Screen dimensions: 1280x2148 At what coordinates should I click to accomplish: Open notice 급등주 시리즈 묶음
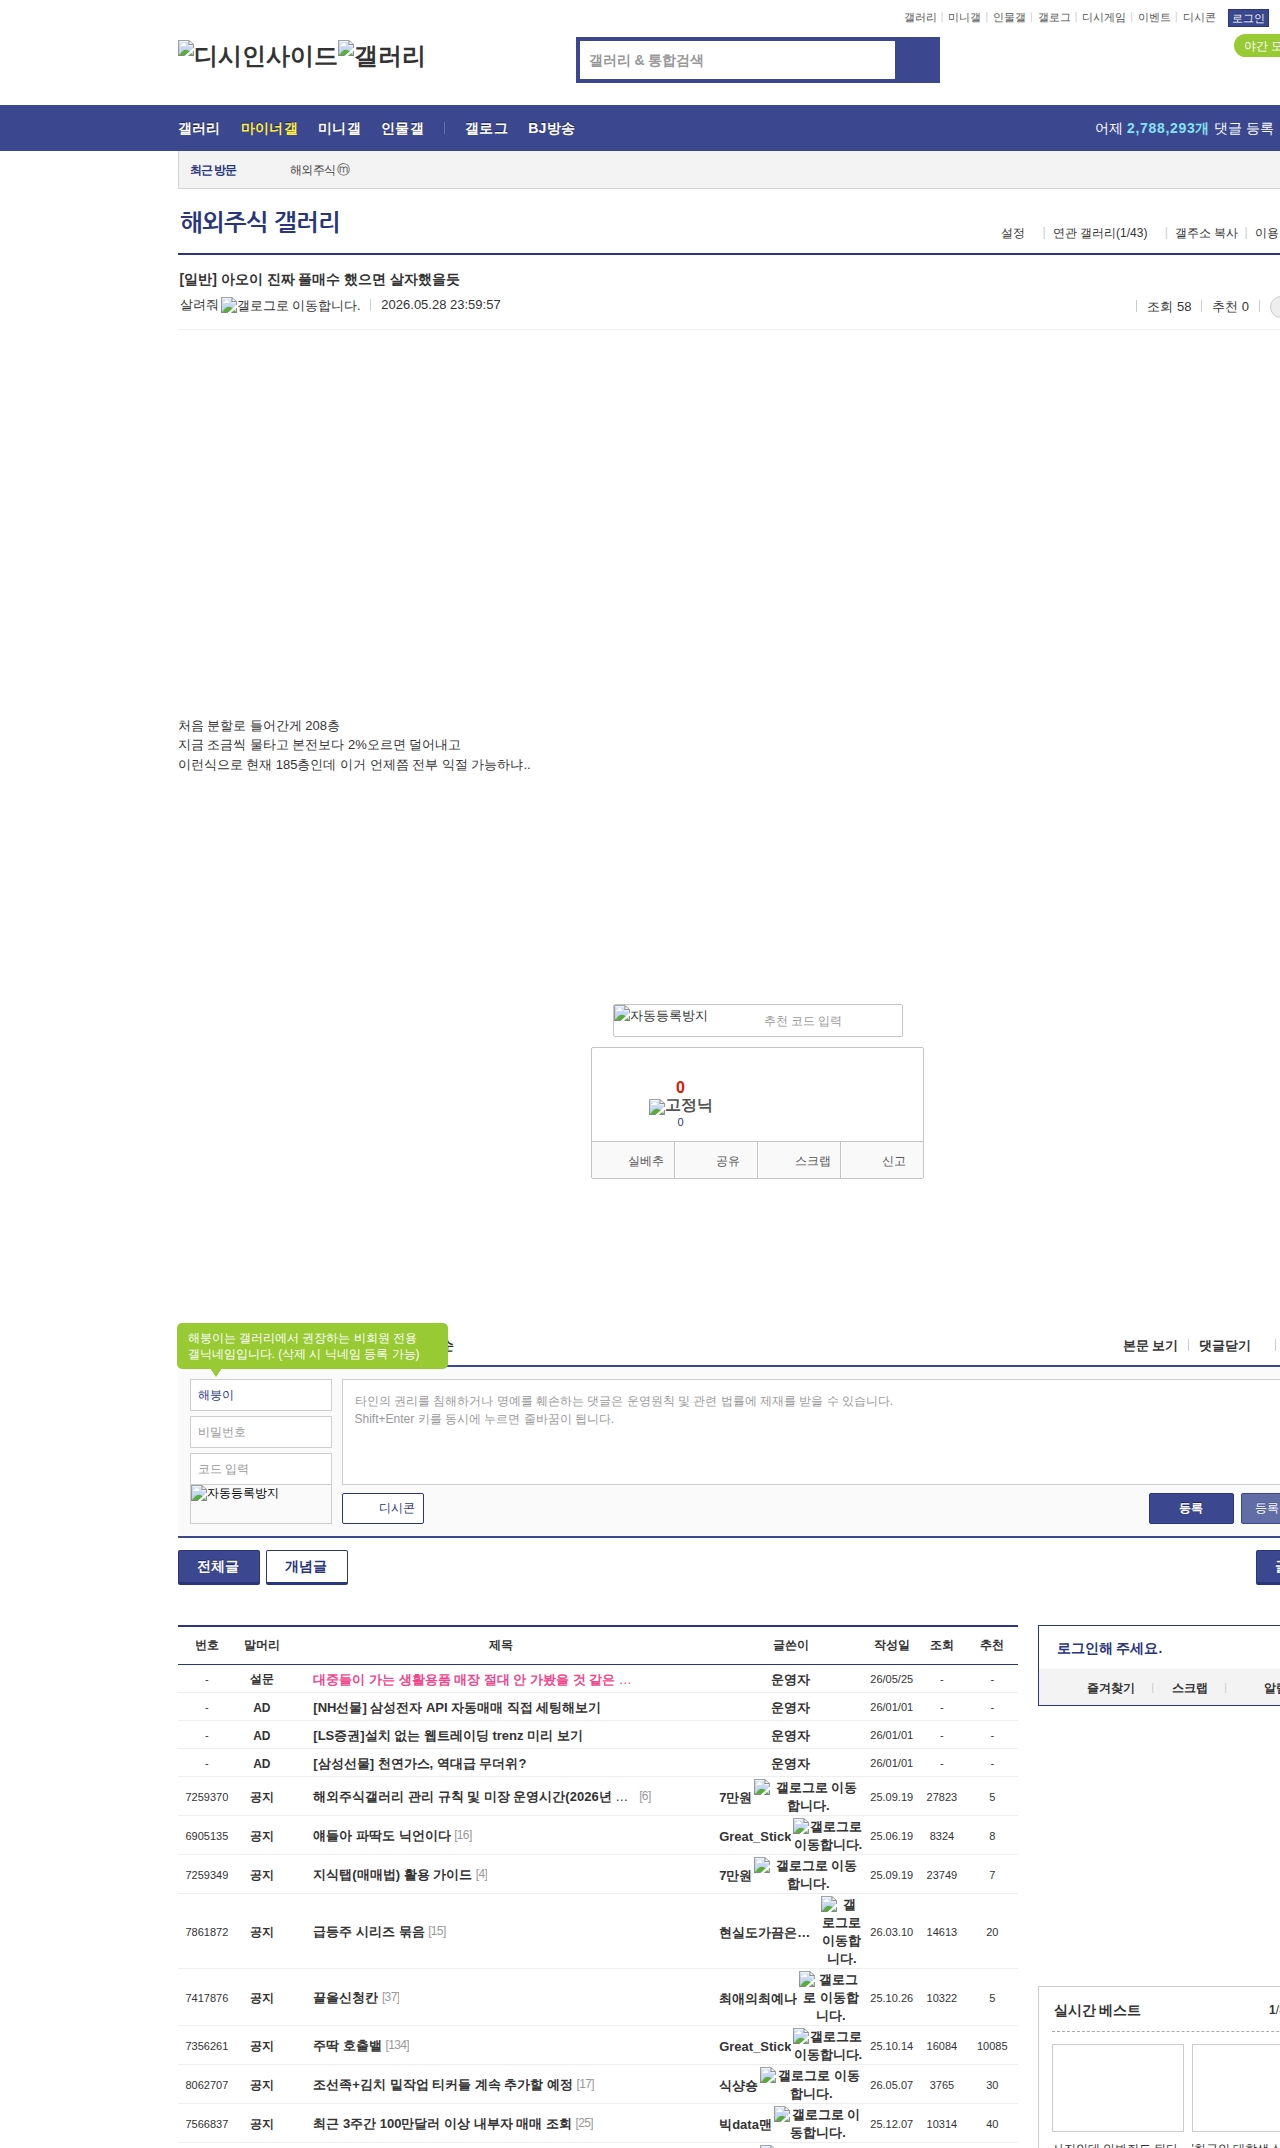pyautogui.click(x=369, y=1932)
